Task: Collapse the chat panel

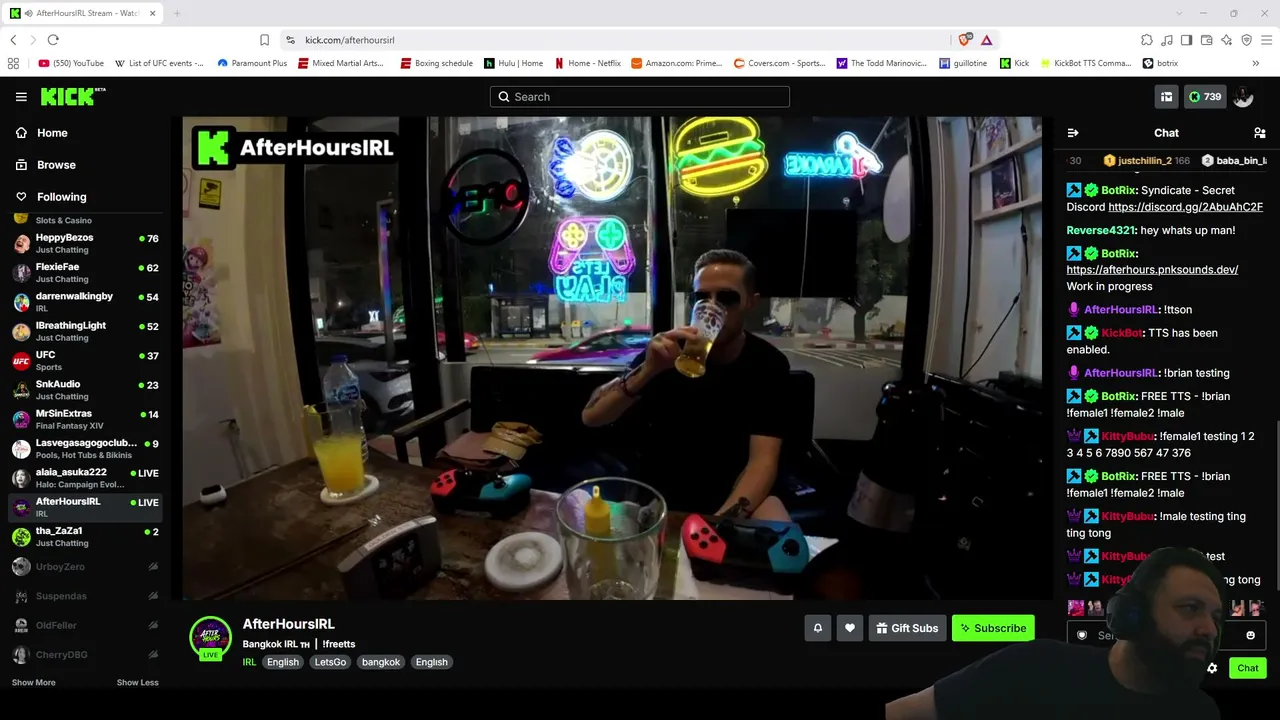Action: click(1073, 133)
